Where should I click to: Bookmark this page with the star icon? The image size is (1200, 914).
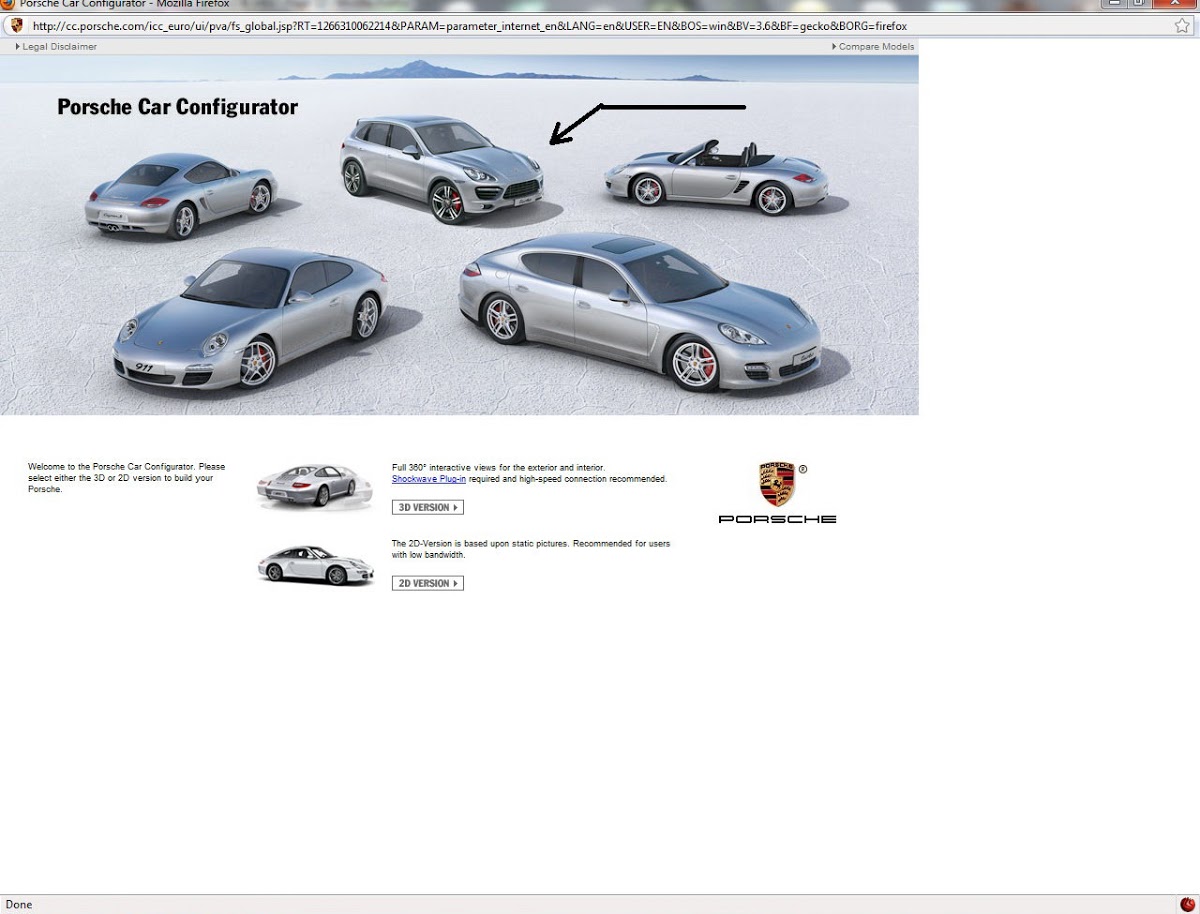[1182, 26]
